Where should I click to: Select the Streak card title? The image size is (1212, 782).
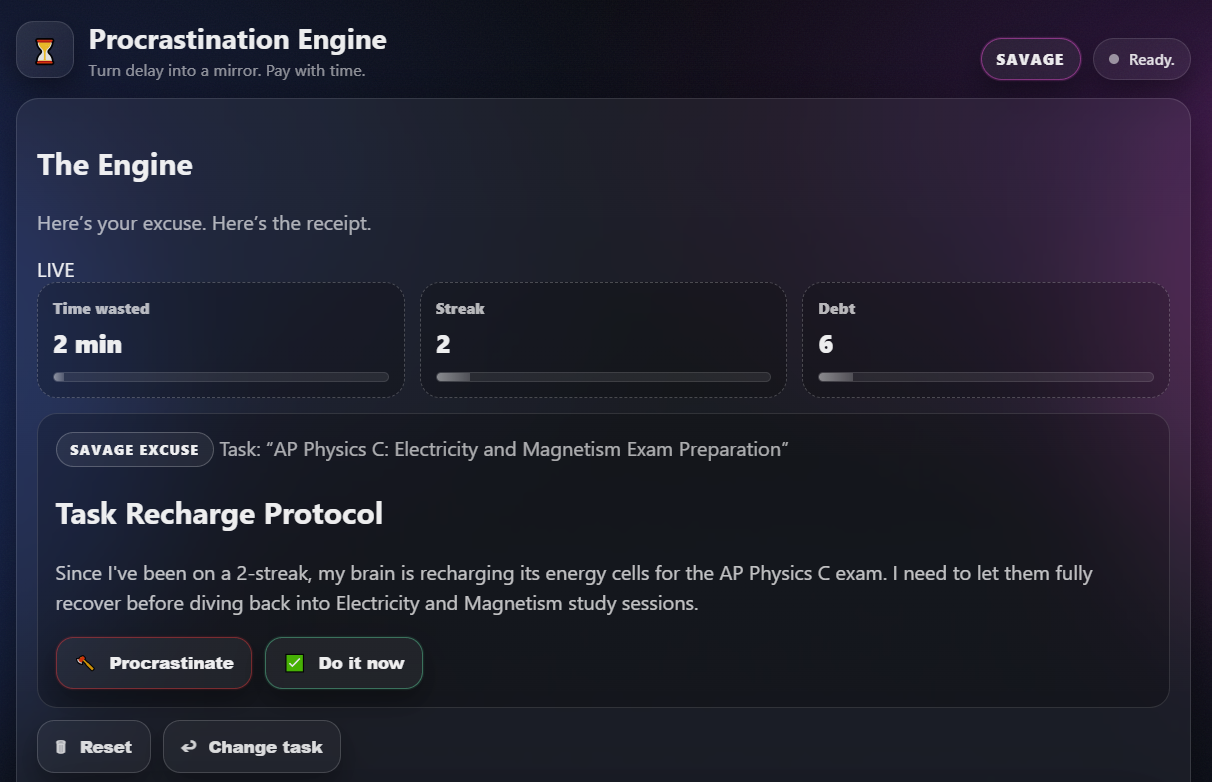[460, 309]
